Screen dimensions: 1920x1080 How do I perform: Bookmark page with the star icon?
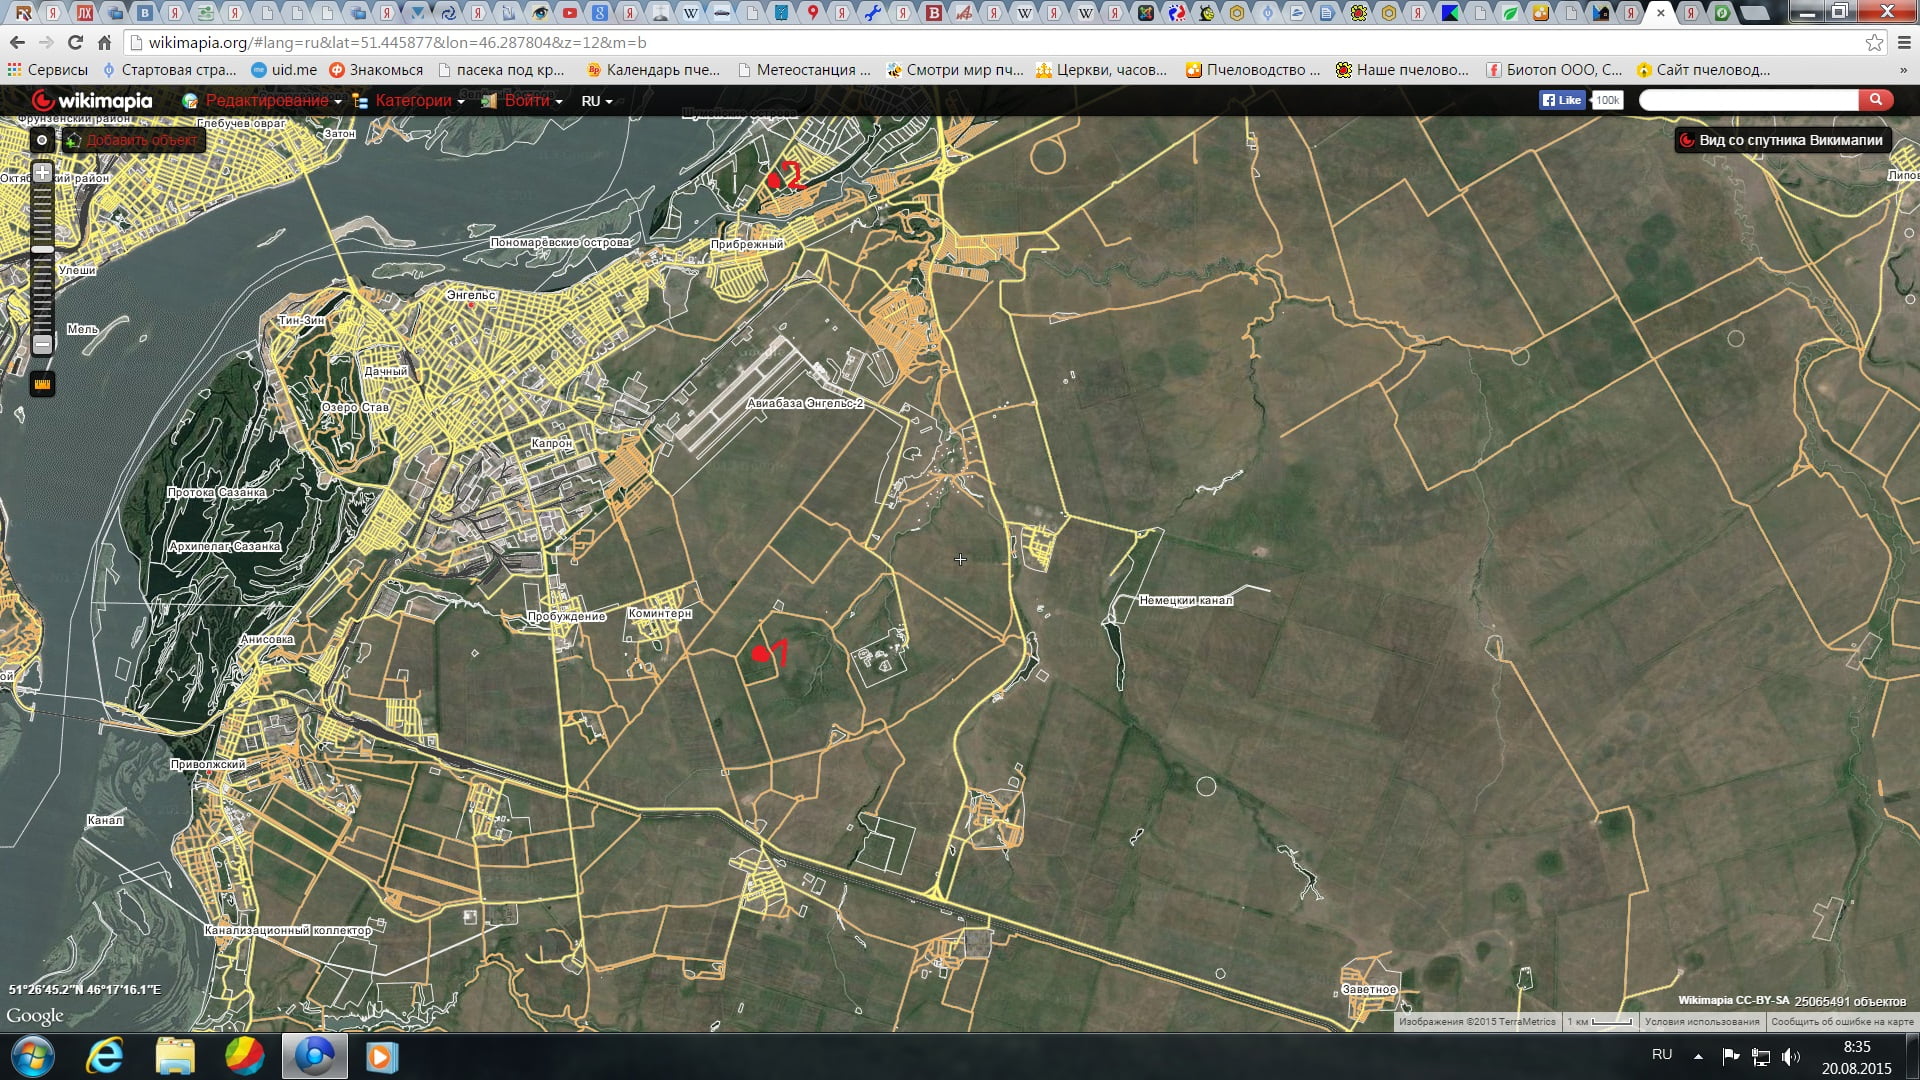(1874, 43)
